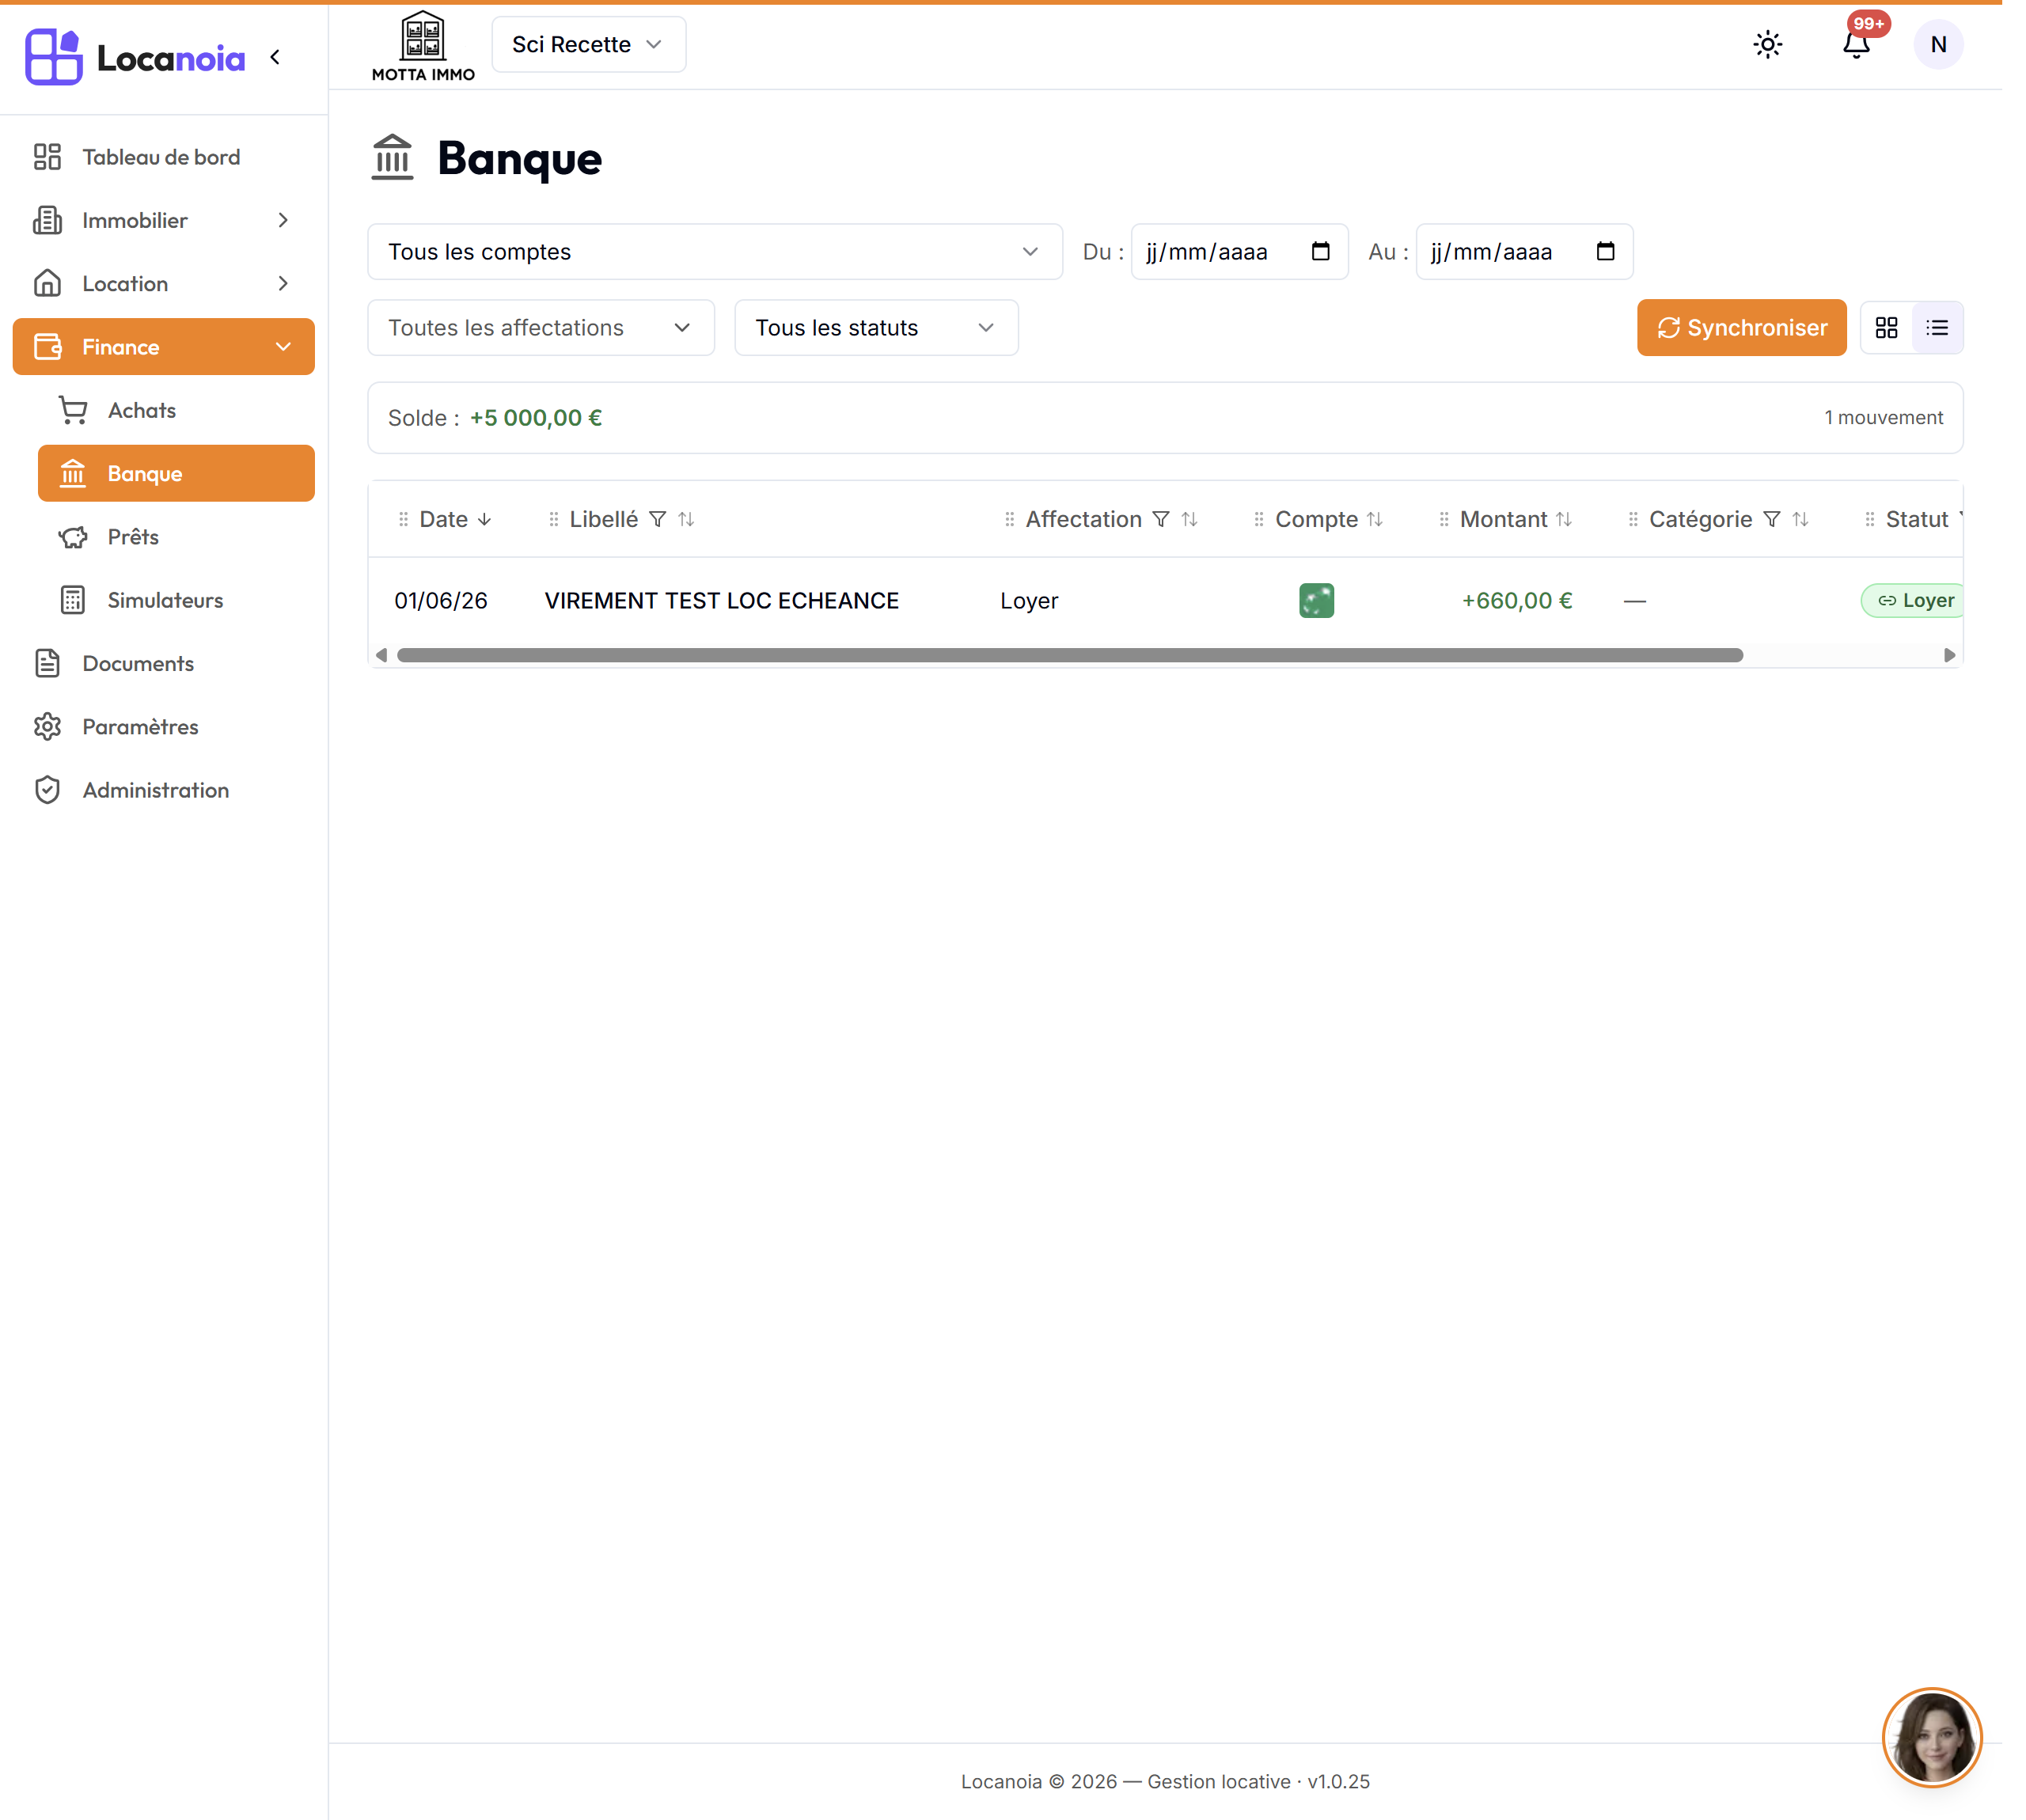Open the Simulateurs page

176,600
